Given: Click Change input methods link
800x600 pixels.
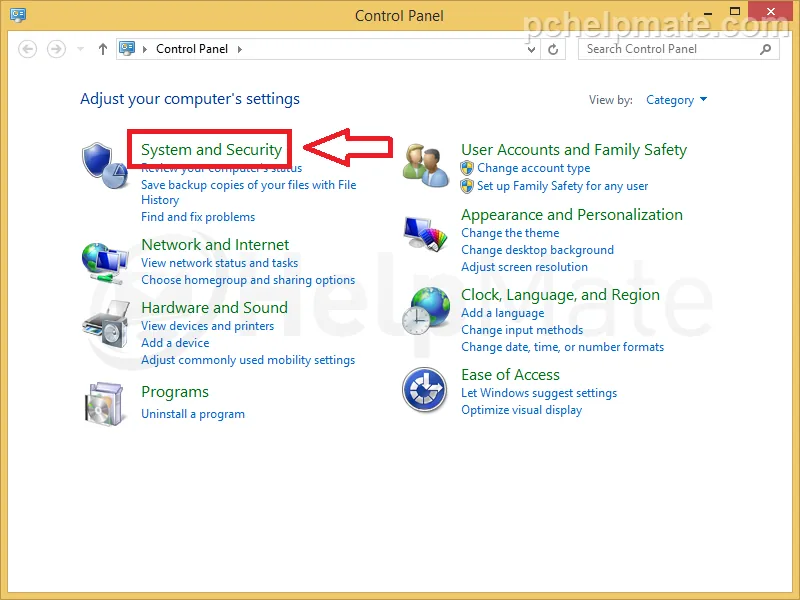Looking at the screenshot, I should point(522,330).
